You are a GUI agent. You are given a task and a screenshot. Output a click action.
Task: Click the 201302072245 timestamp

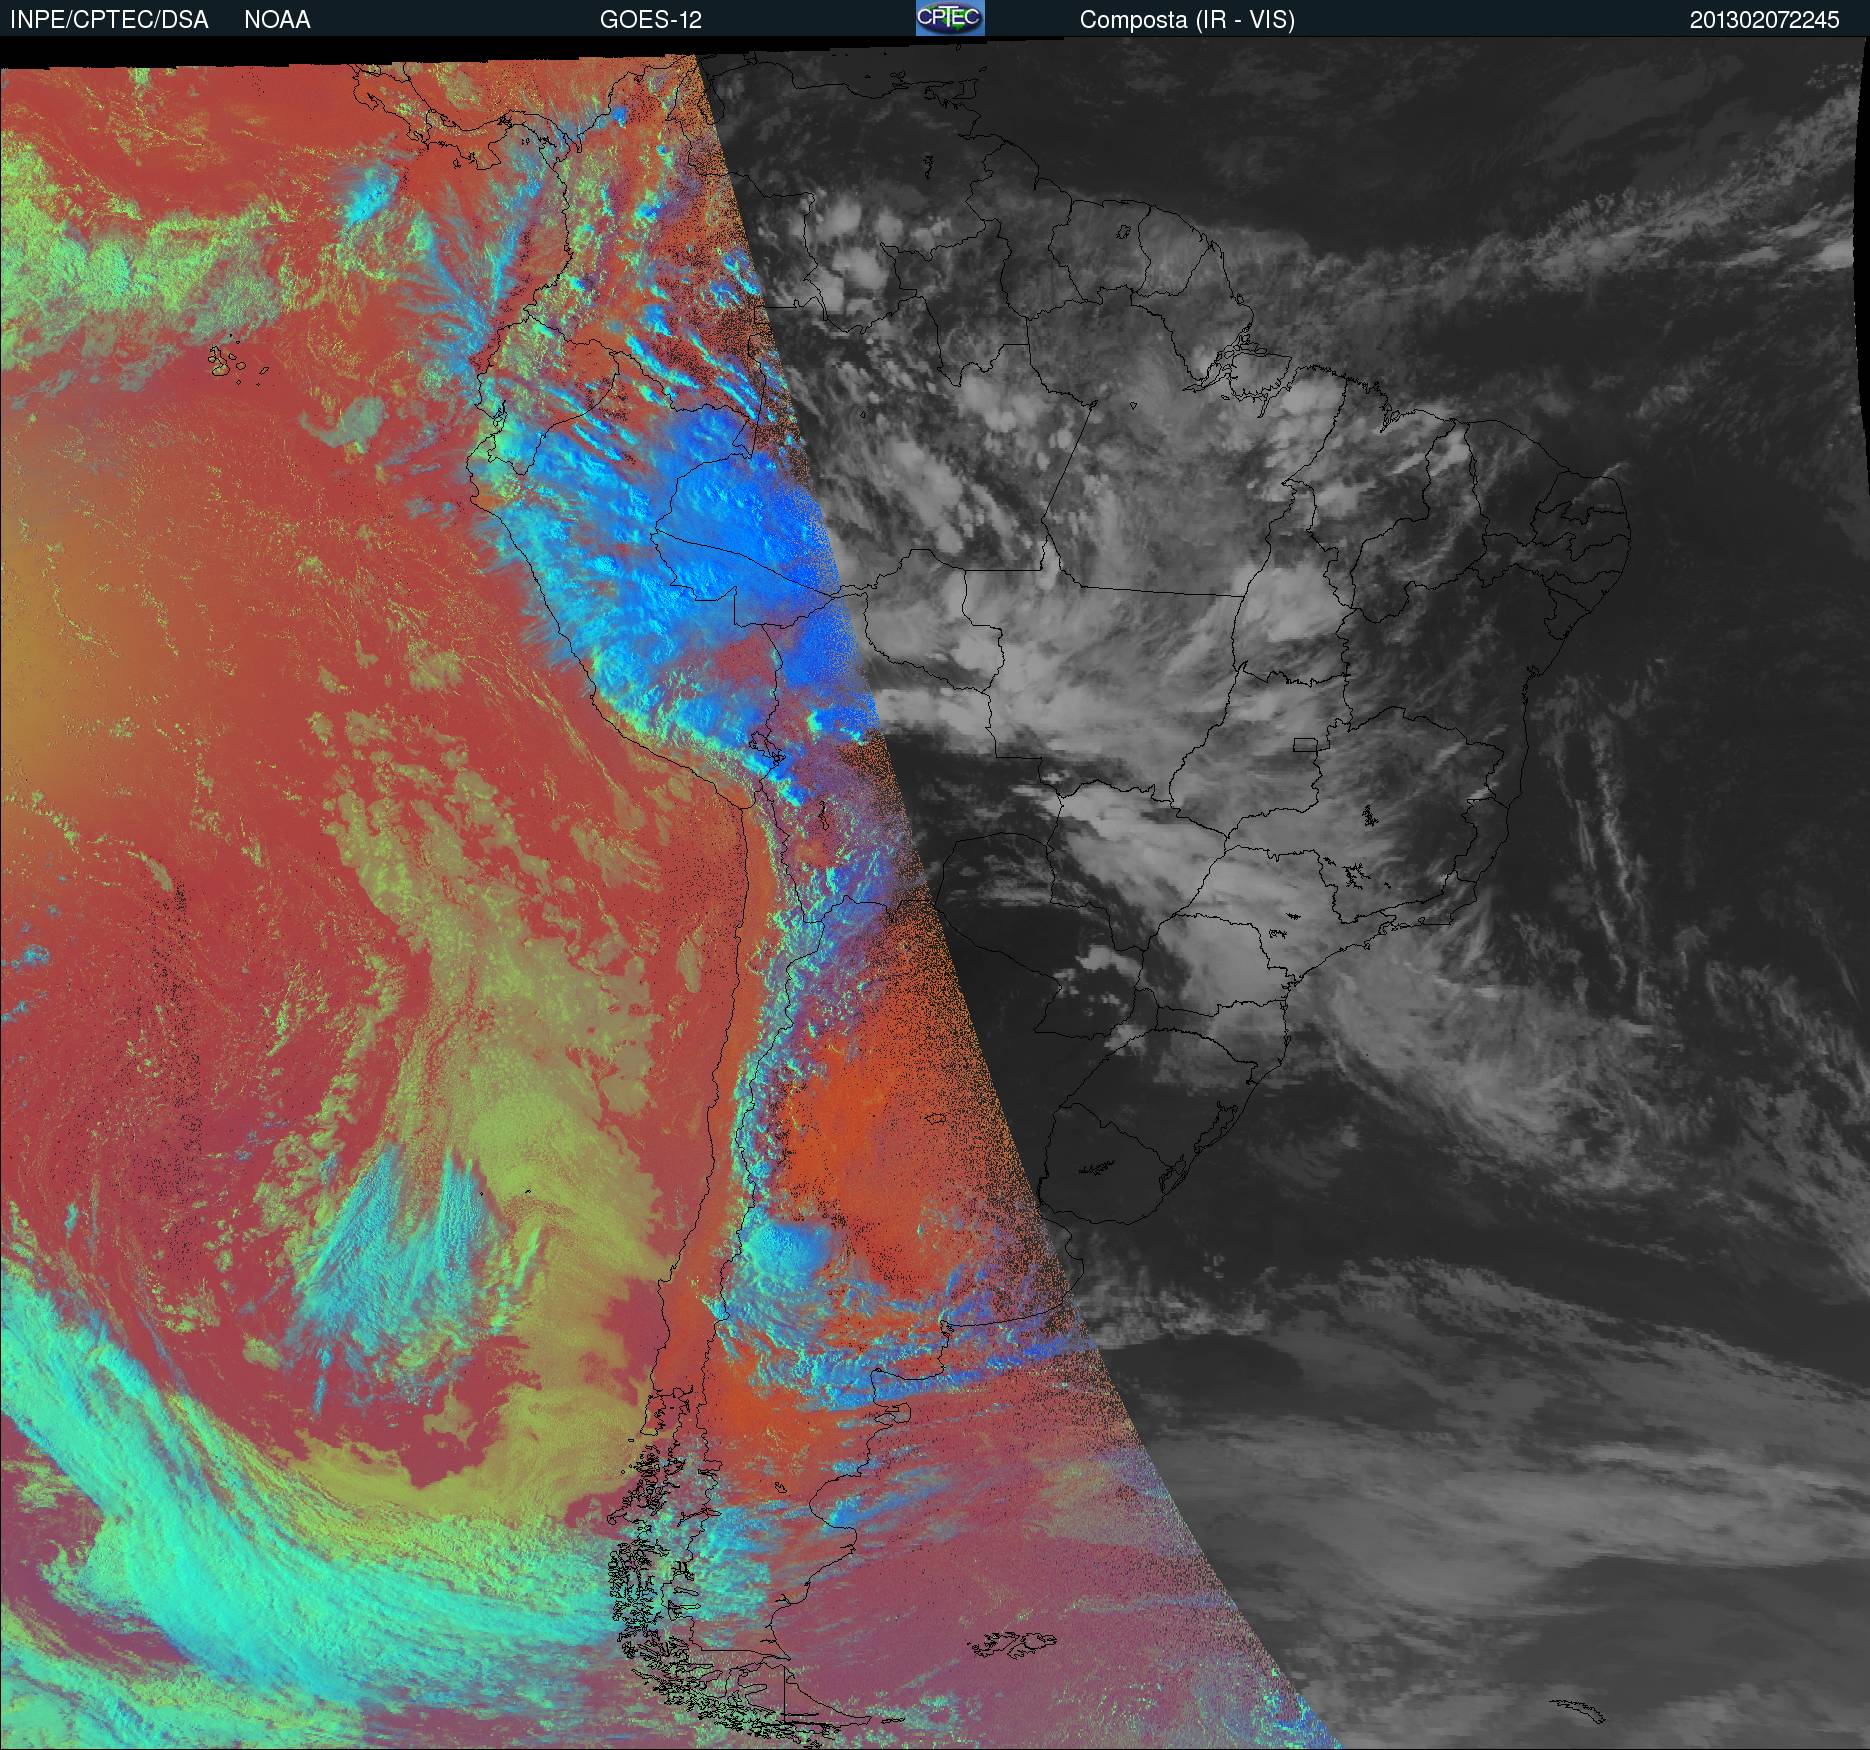1764,21
